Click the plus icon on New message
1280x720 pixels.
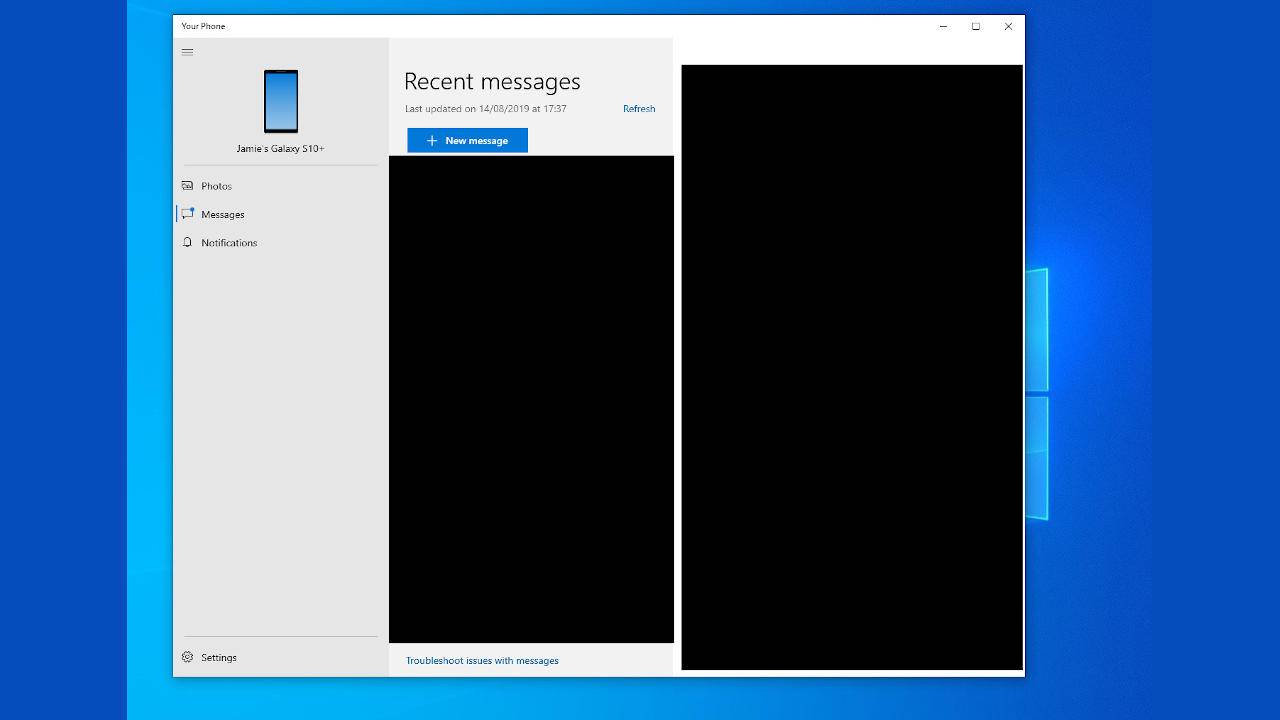click(x=432, y=140)
